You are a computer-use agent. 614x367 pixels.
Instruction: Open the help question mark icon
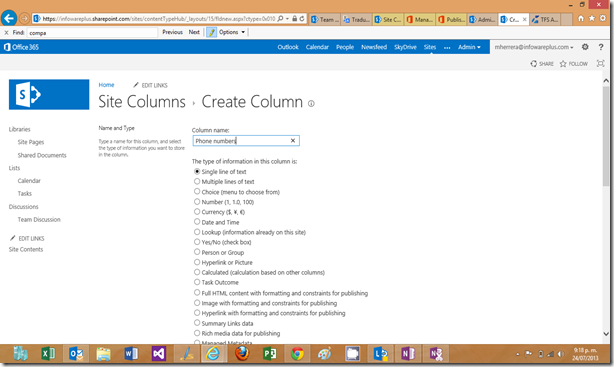pyautogui.click(x=601, y=47)
